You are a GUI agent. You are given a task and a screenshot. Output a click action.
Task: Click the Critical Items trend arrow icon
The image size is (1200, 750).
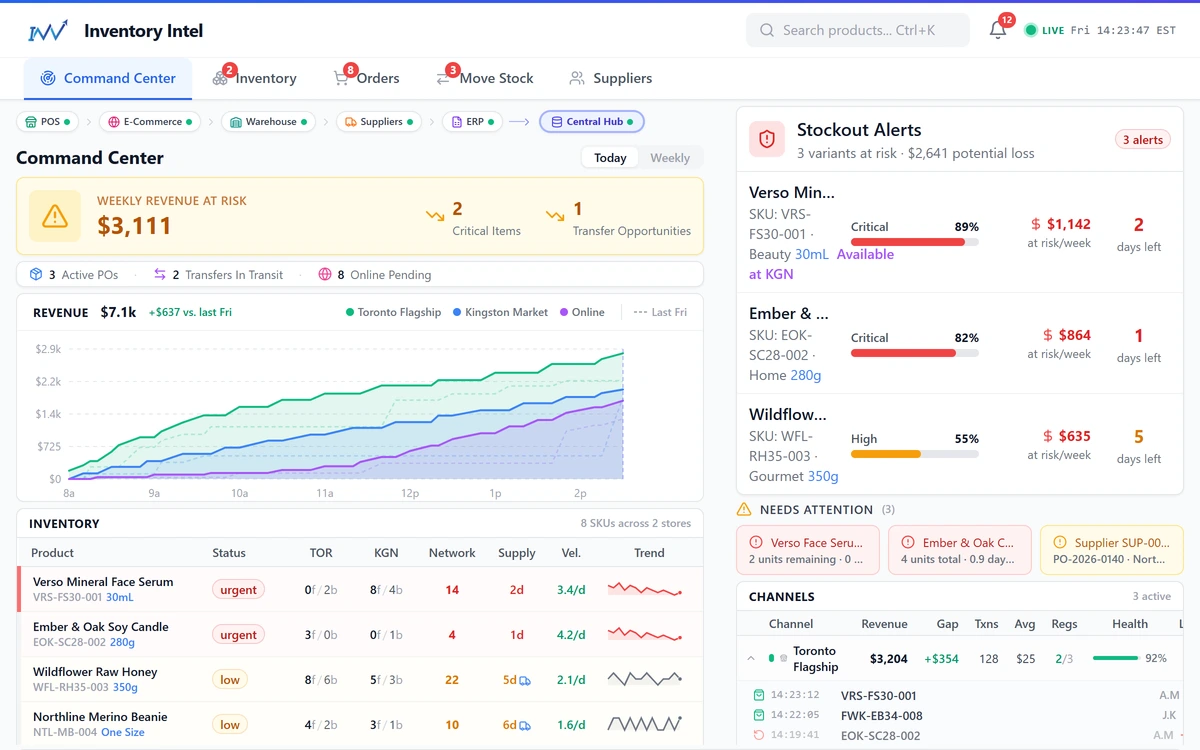tap(435, 215)
